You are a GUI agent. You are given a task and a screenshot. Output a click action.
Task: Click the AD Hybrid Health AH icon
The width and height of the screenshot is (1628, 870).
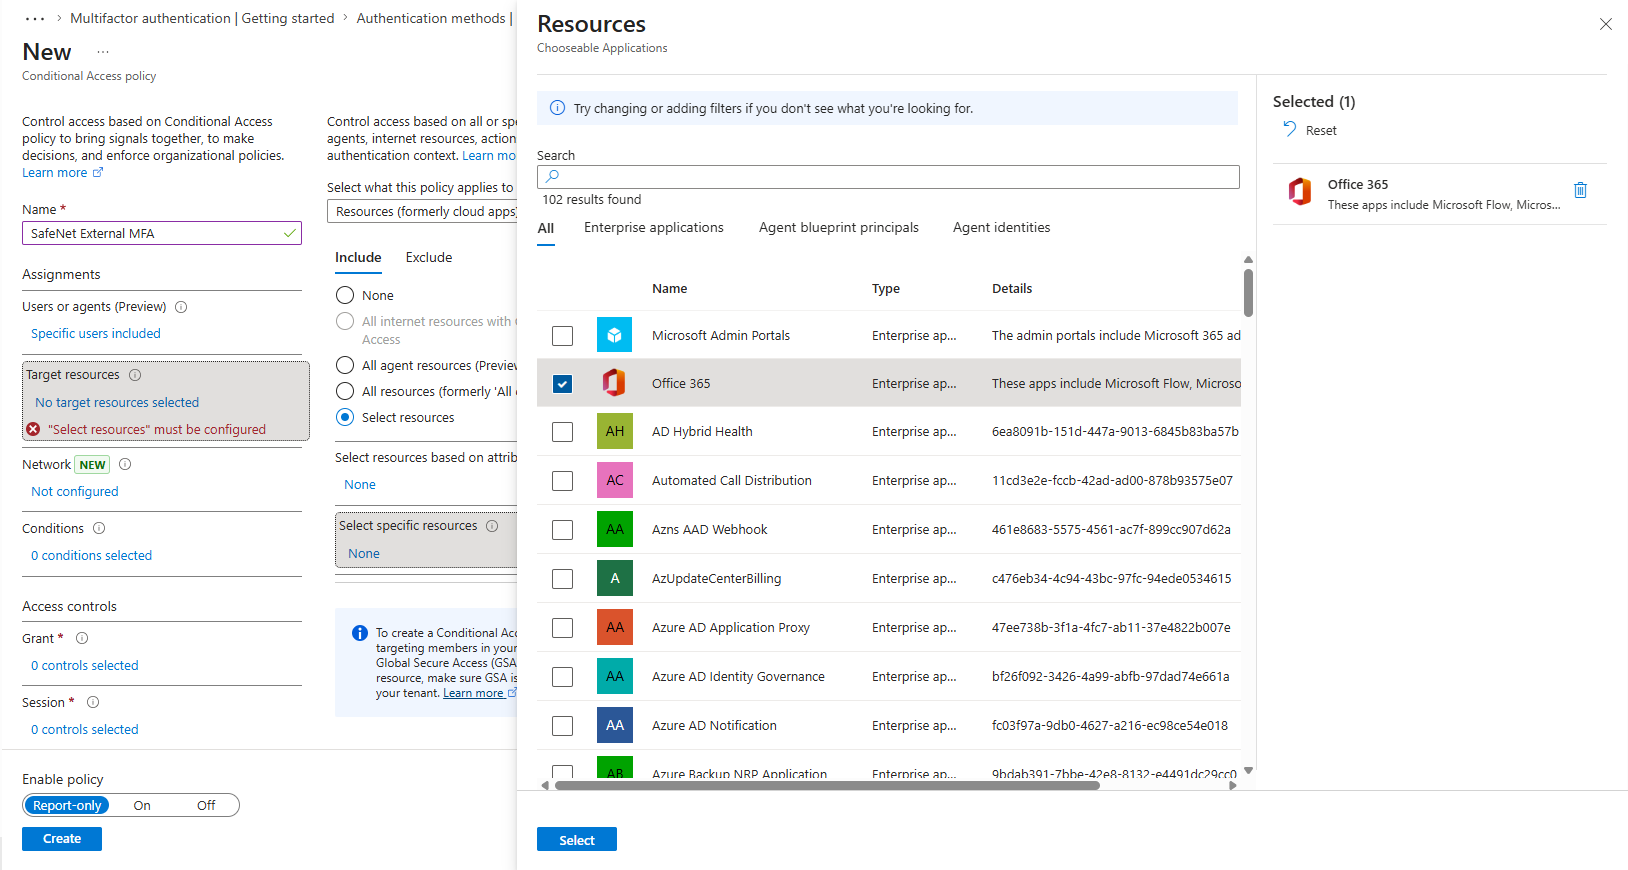coord(614,431)
